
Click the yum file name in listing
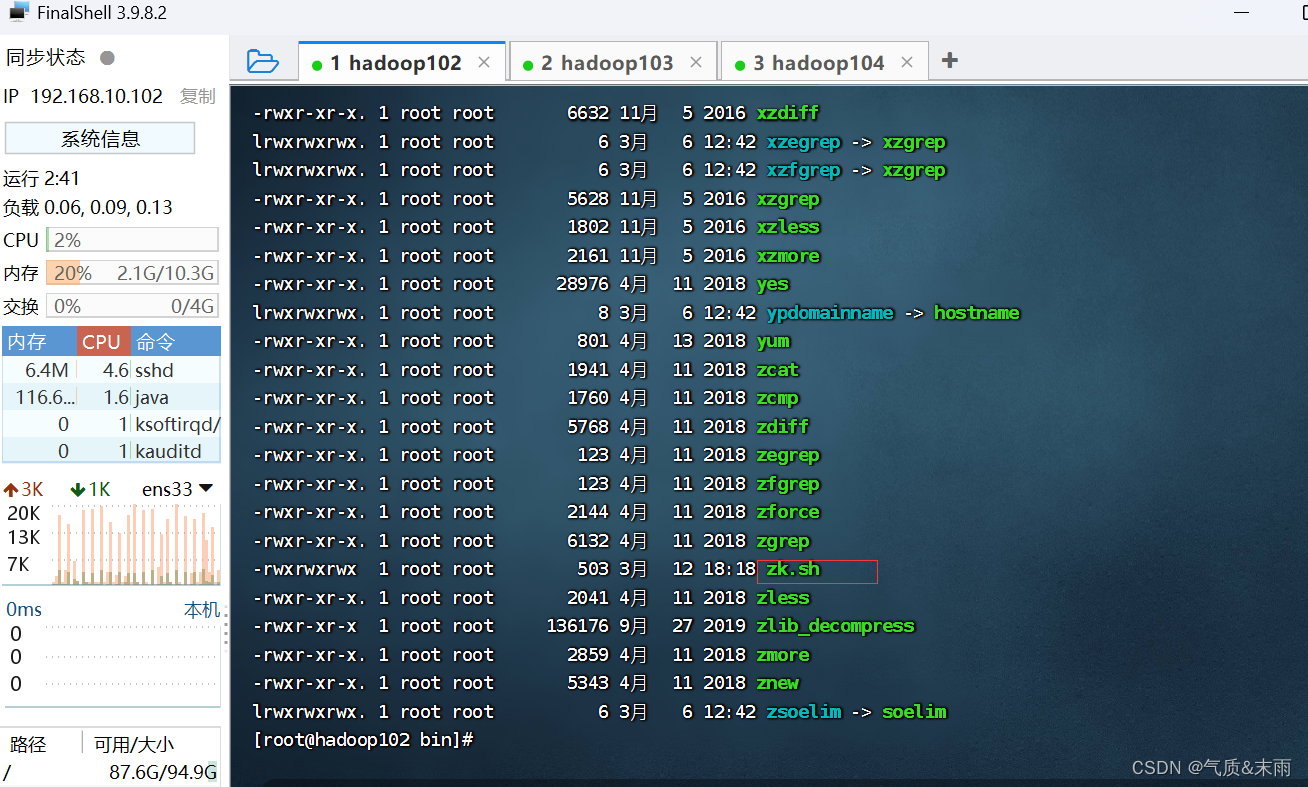pyautogui.click(x=773, y=341)
